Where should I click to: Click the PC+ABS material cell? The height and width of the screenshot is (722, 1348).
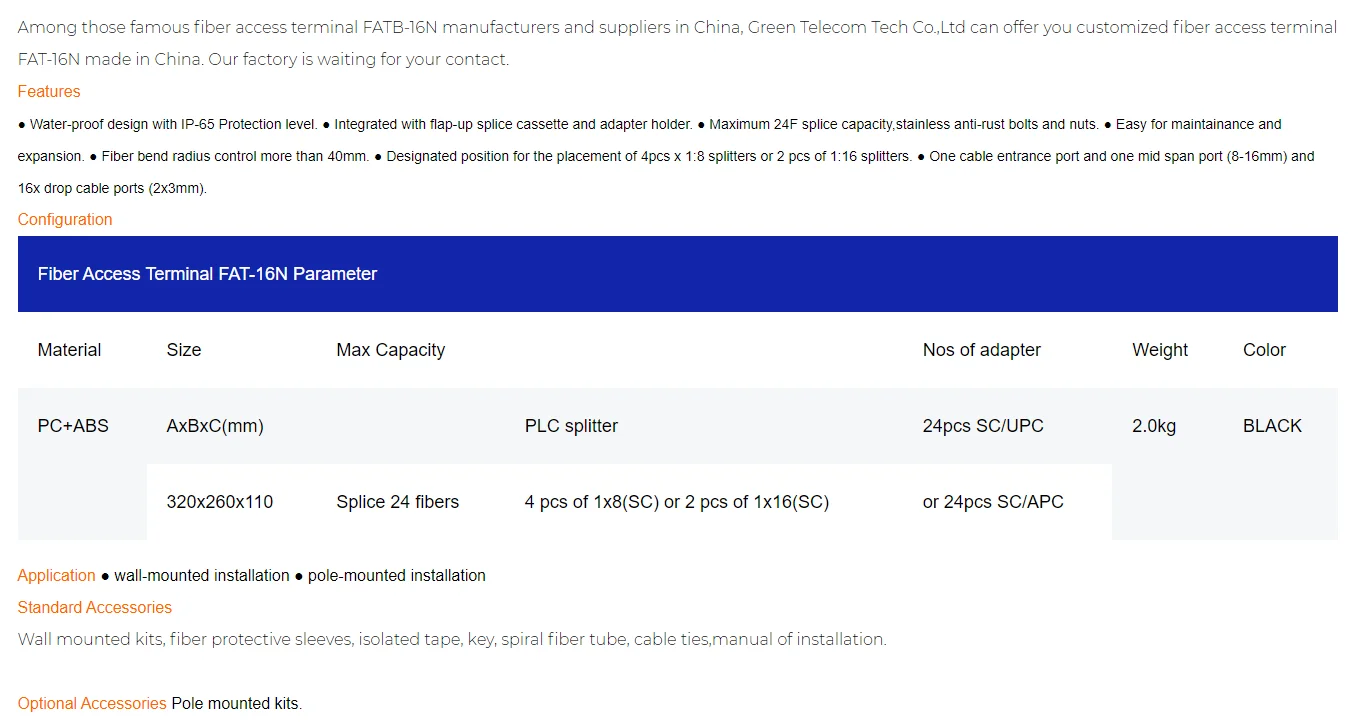pyautogui.click(x=73, y=426)
